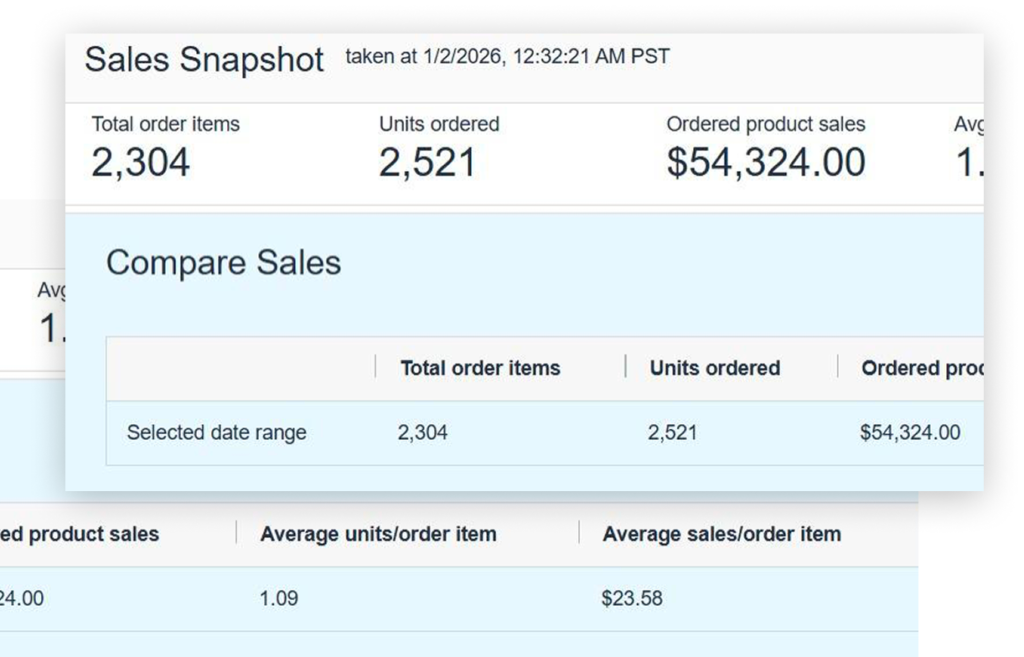Click the partially hidden product sales header in back table
The height and width of the screenshot is (657, 1024).
80,534
